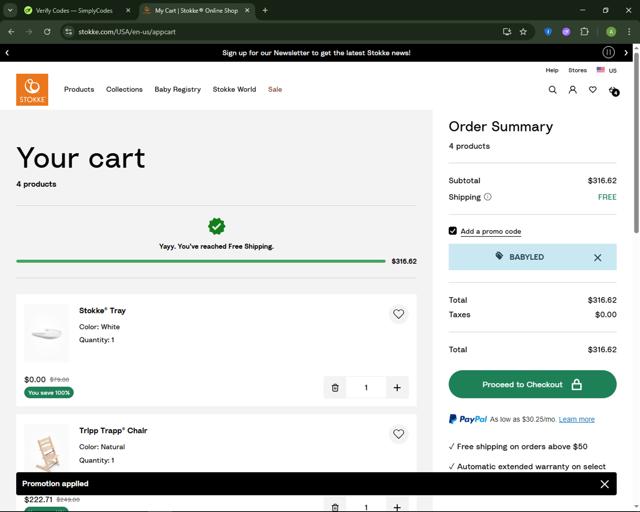Bookmark this page with star icon
The height and width of the screenshot is (512, 640).
[523, 31]
